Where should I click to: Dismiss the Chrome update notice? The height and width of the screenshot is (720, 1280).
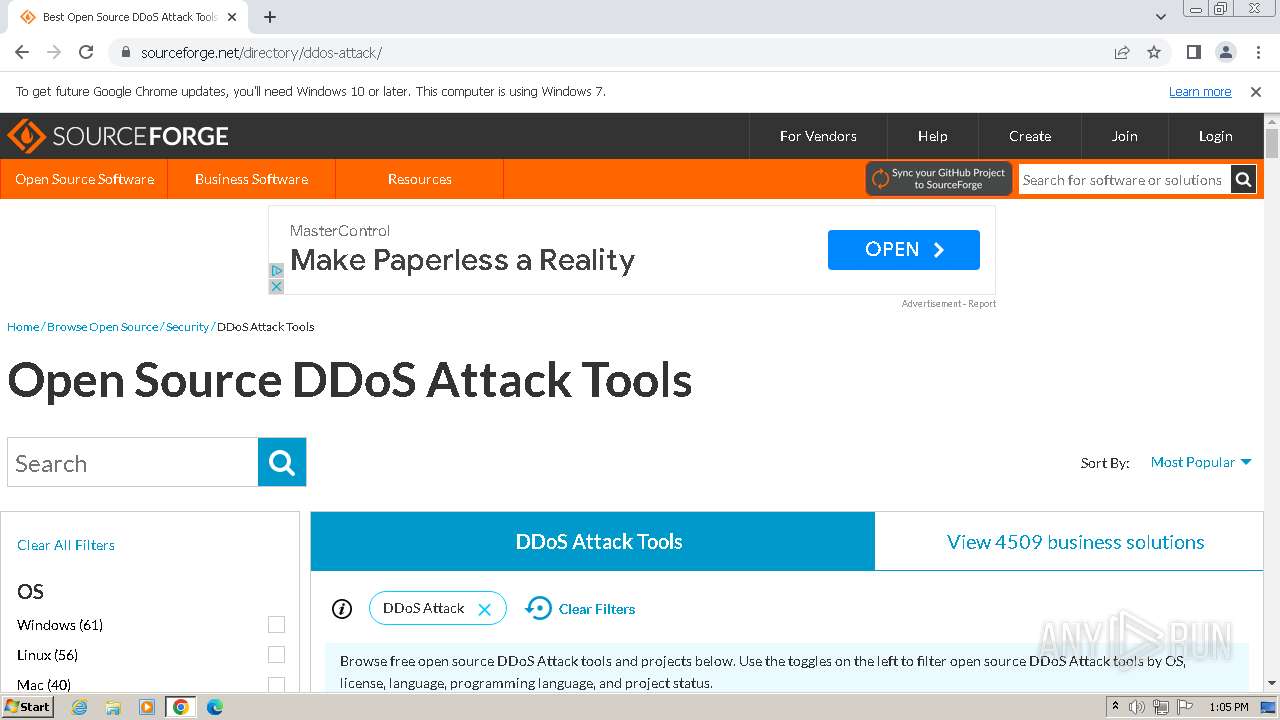click(1256, 91)
